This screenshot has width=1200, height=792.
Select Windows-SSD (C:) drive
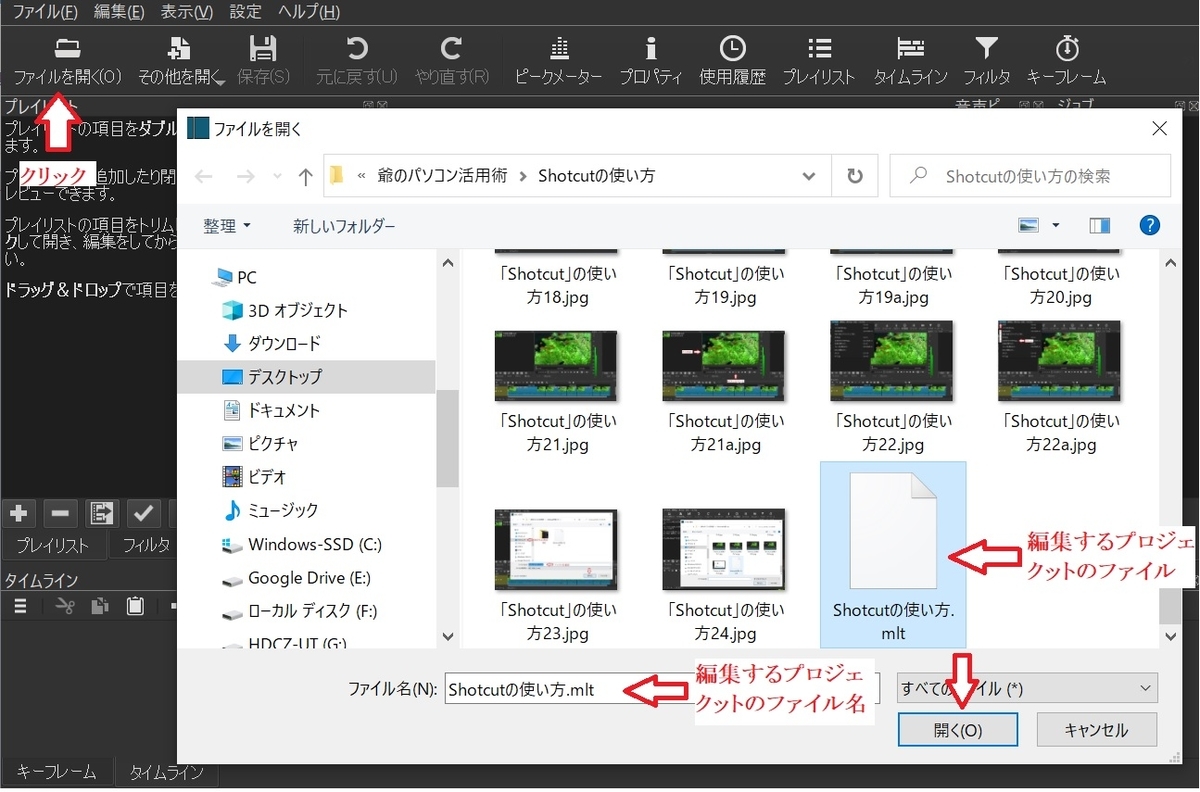coord(315,544)
